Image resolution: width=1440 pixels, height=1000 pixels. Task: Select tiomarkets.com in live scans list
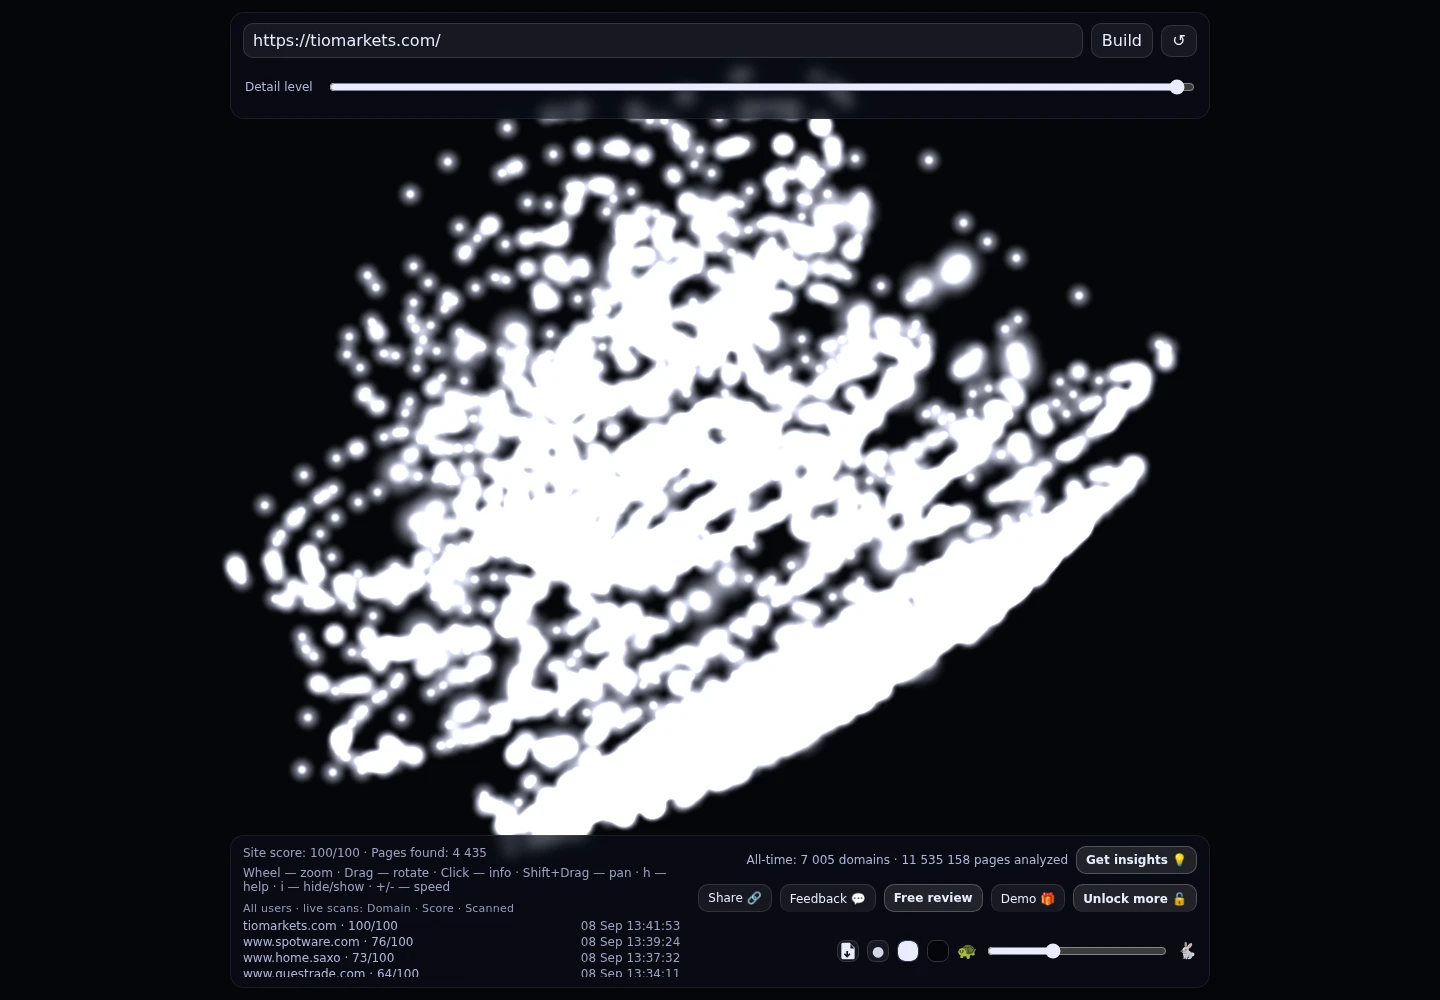click(x=320, y=926)
